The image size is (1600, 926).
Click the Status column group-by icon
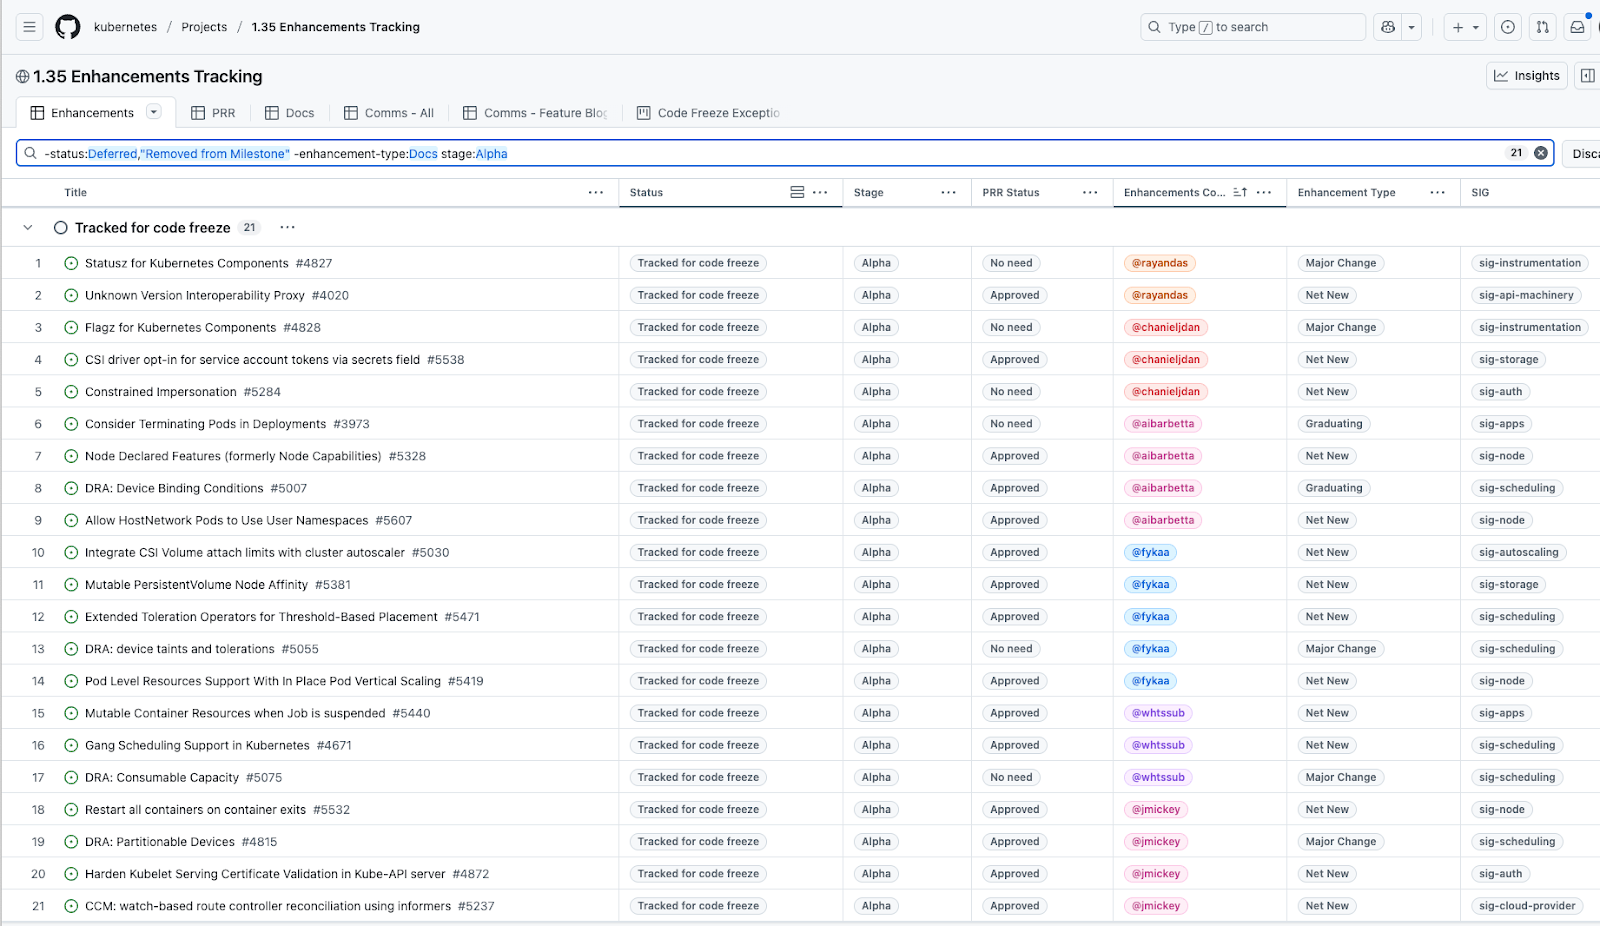pos(797,192)
